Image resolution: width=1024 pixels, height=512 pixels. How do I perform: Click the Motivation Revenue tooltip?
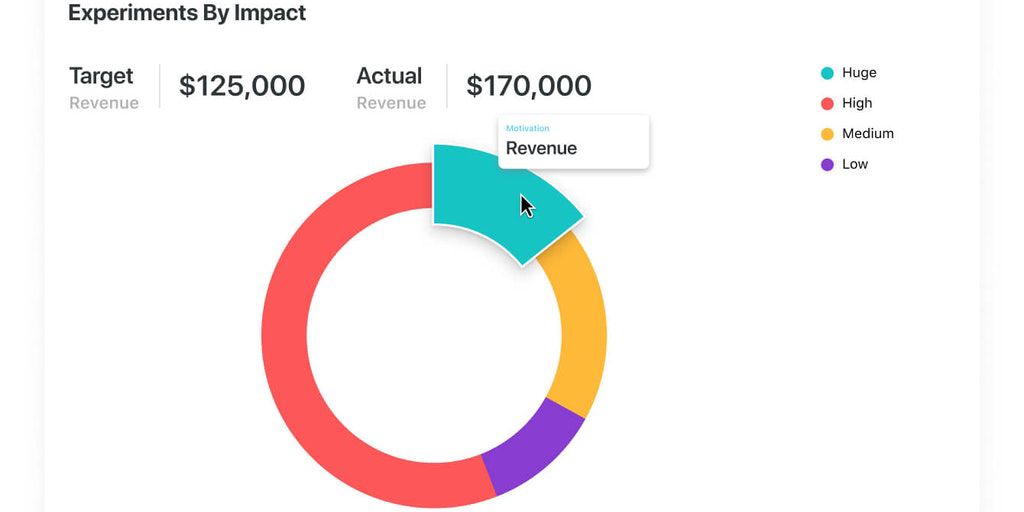click(x=573, y=142)
